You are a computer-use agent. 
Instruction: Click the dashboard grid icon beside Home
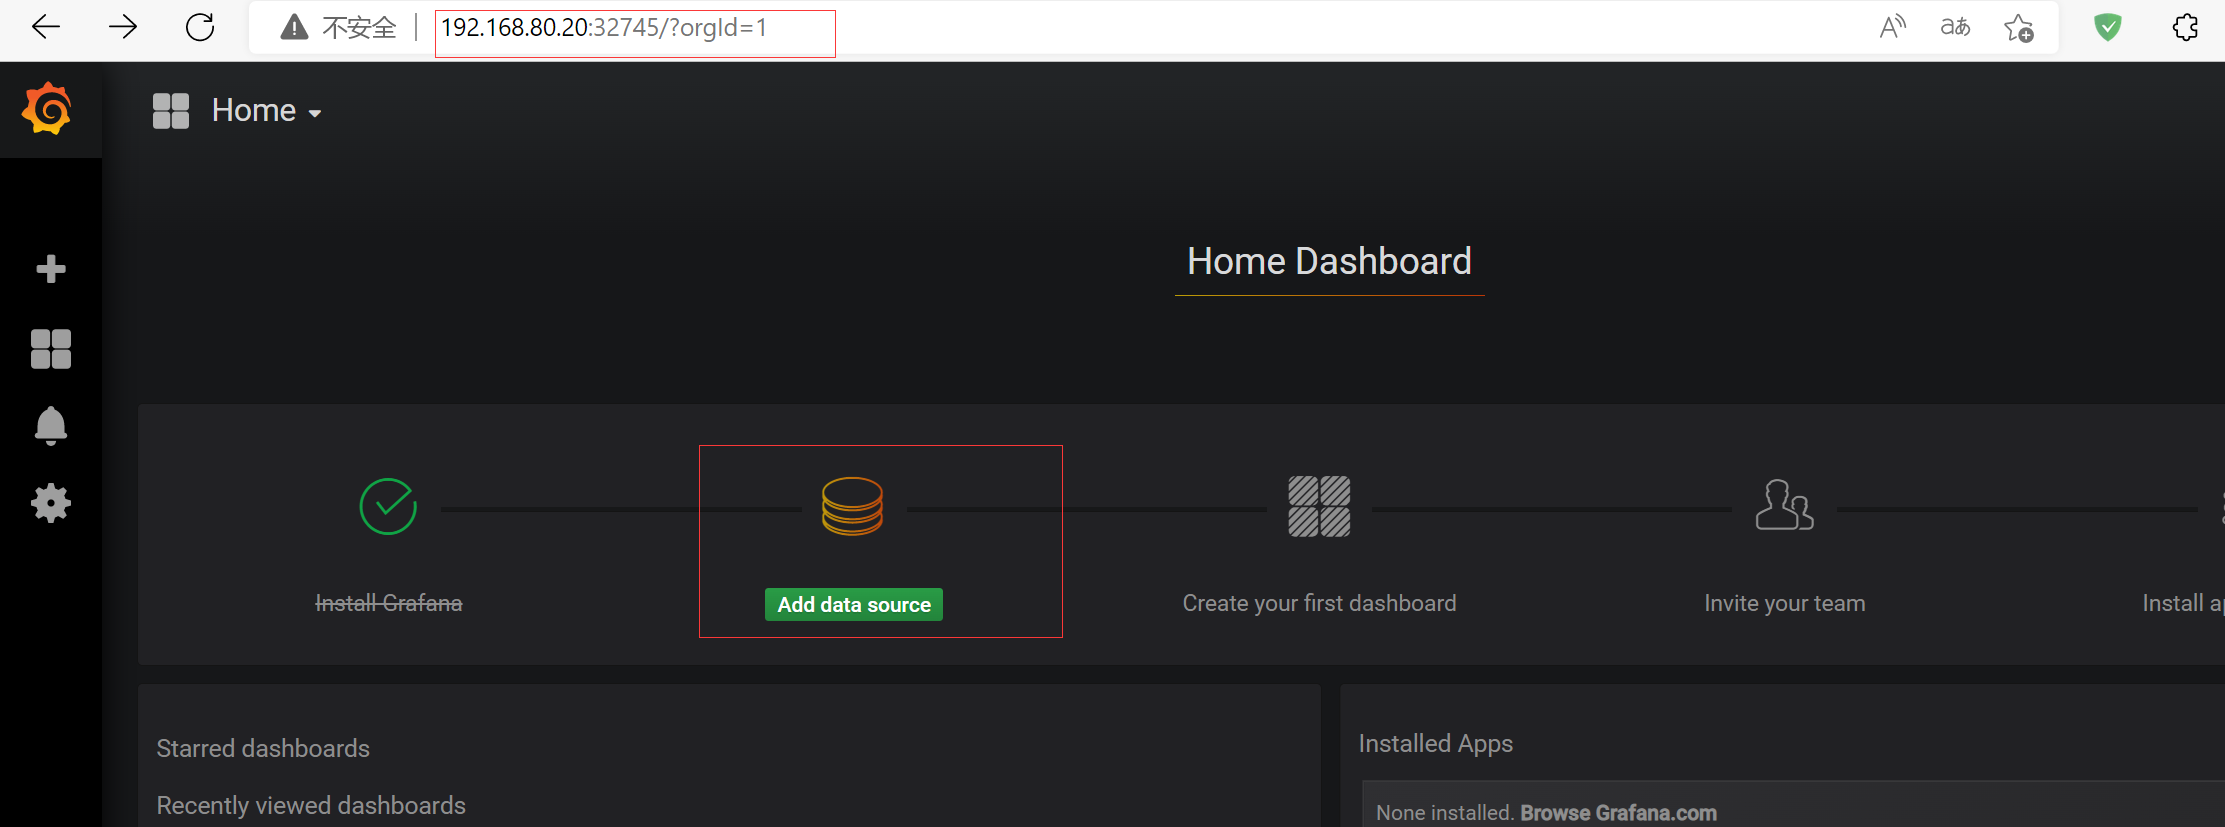(x=171, y=111)
